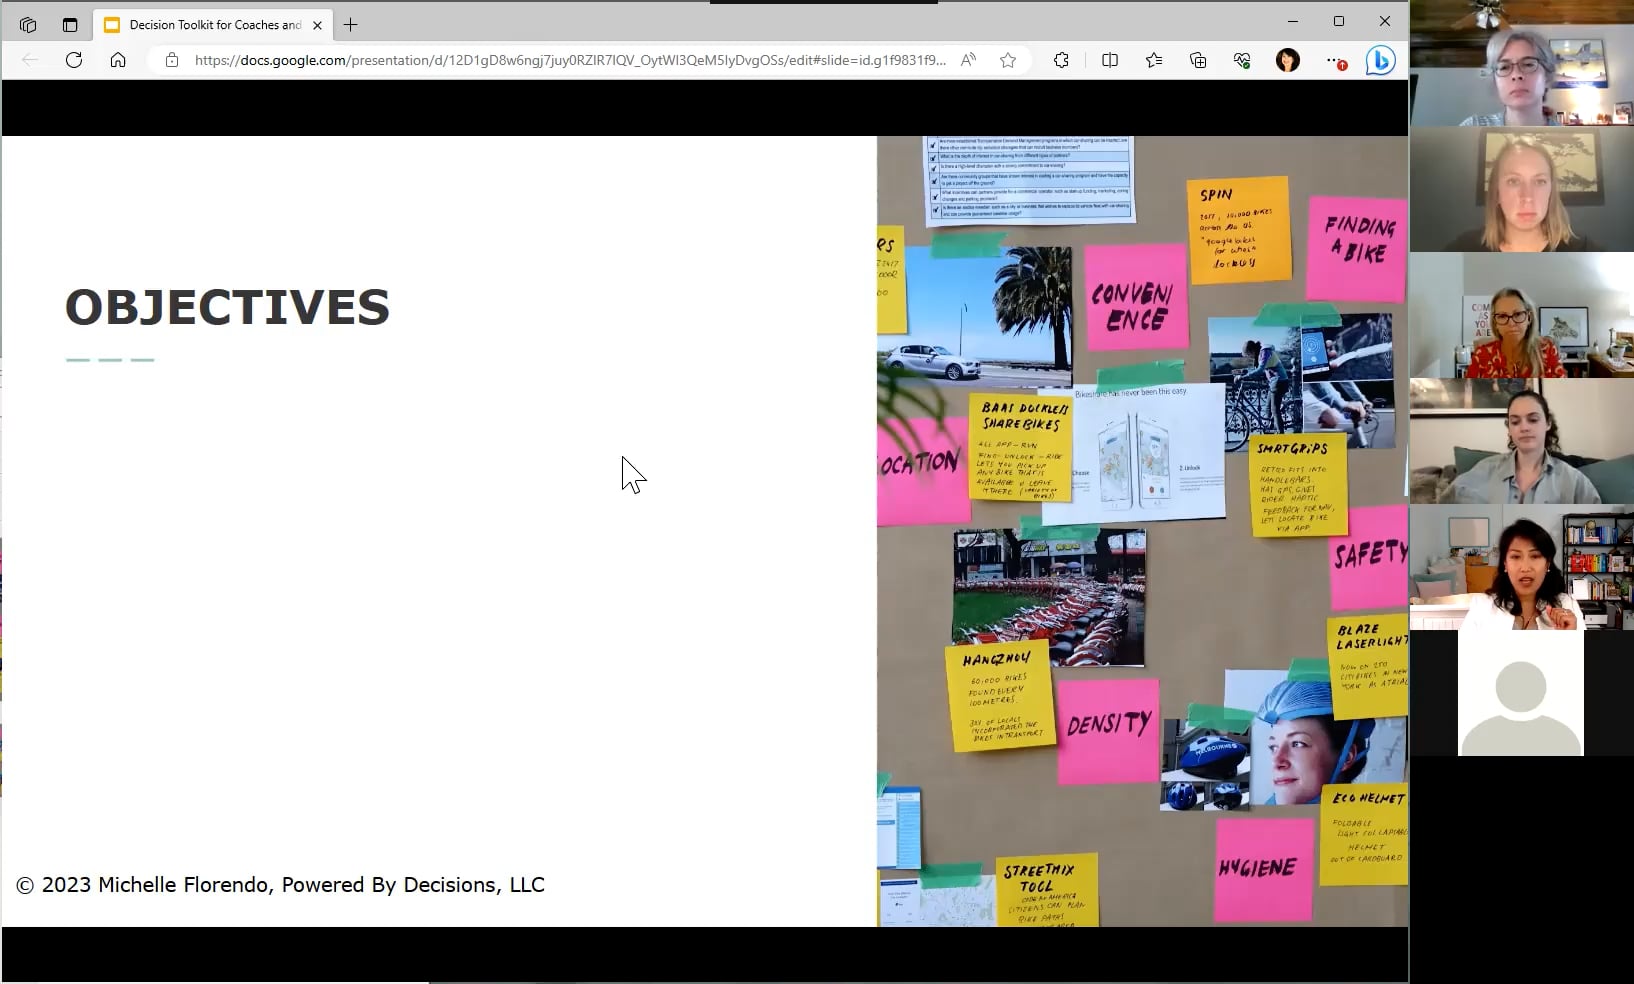Open the browser profile menu
The height and width of the screenshot is (984, 1634).
[1289, 60]
